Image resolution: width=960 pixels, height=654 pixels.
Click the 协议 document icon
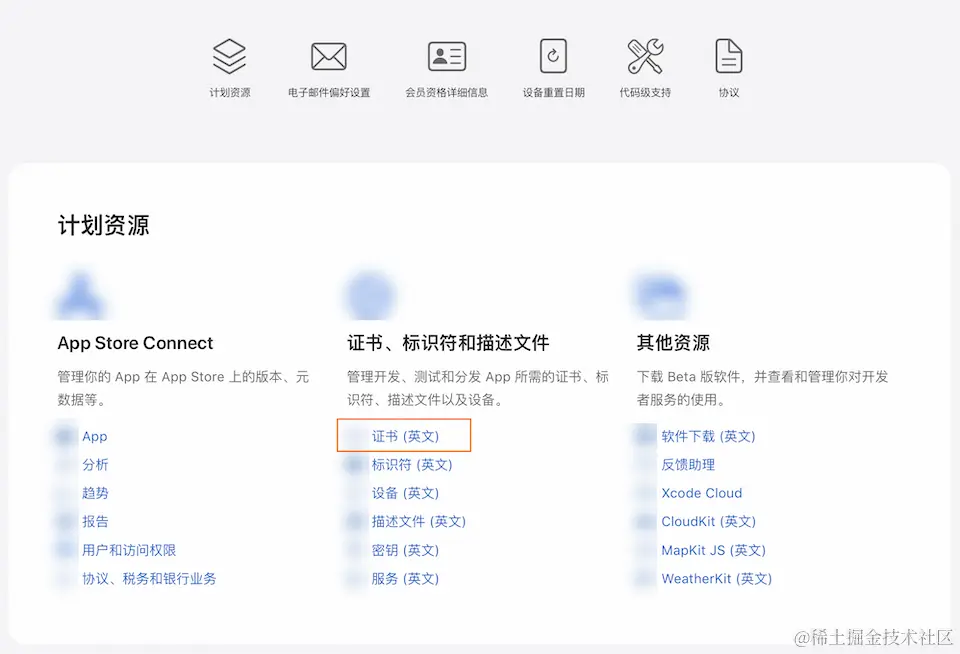pos(729,56)
